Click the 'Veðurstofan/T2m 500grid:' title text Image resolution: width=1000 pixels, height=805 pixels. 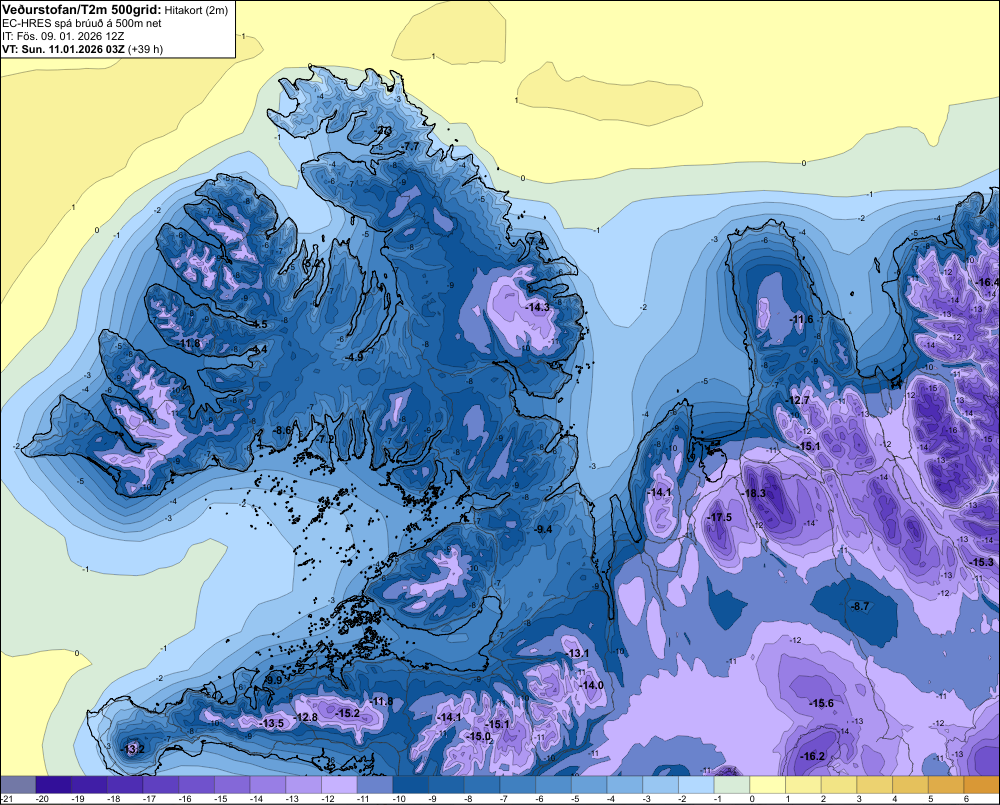coord(82,10)
